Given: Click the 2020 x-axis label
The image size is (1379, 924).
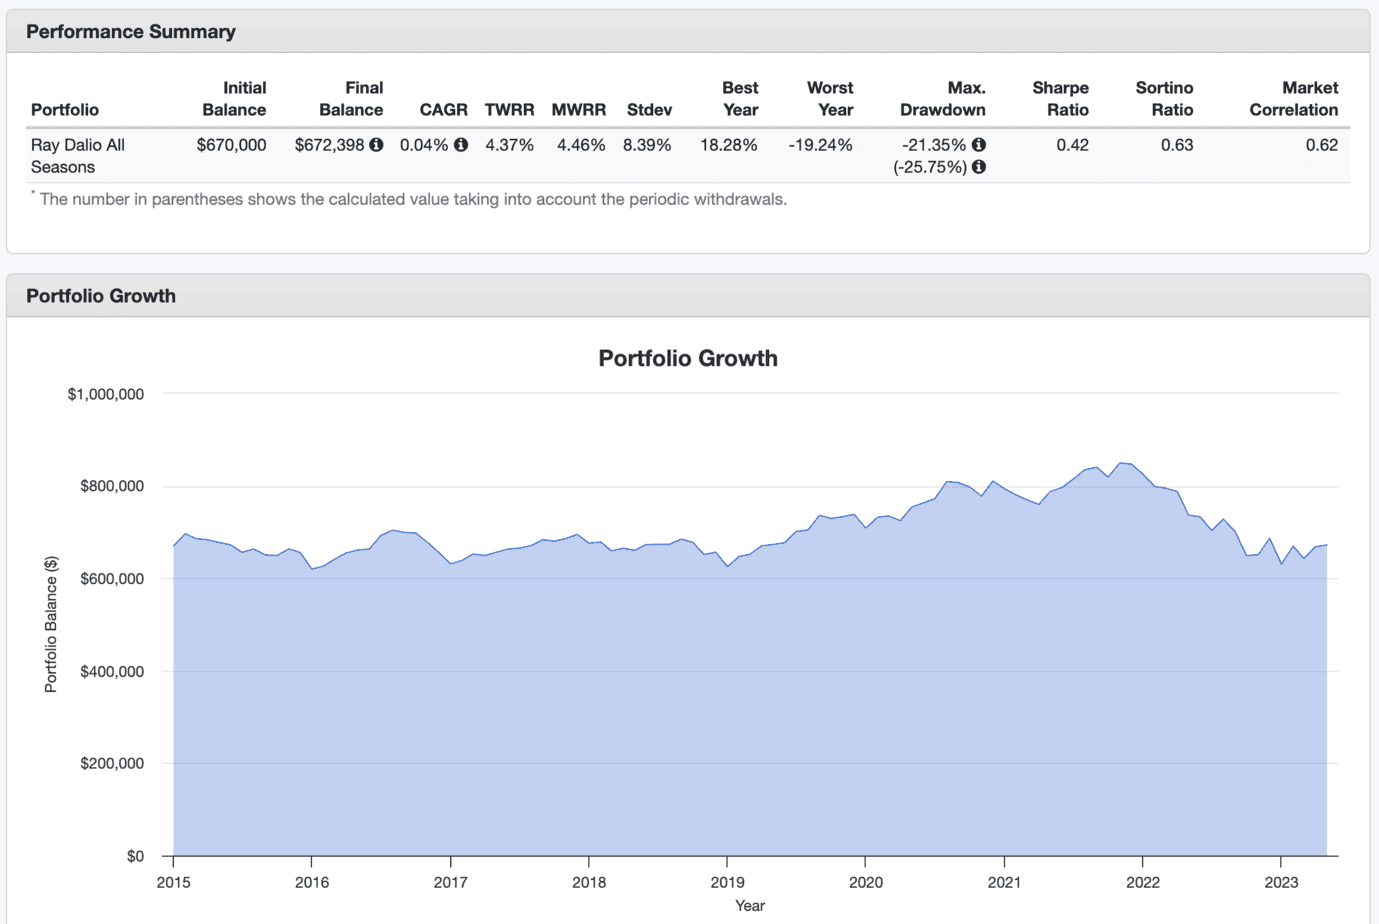Looking at the screenshot, I should click(866, 882).
